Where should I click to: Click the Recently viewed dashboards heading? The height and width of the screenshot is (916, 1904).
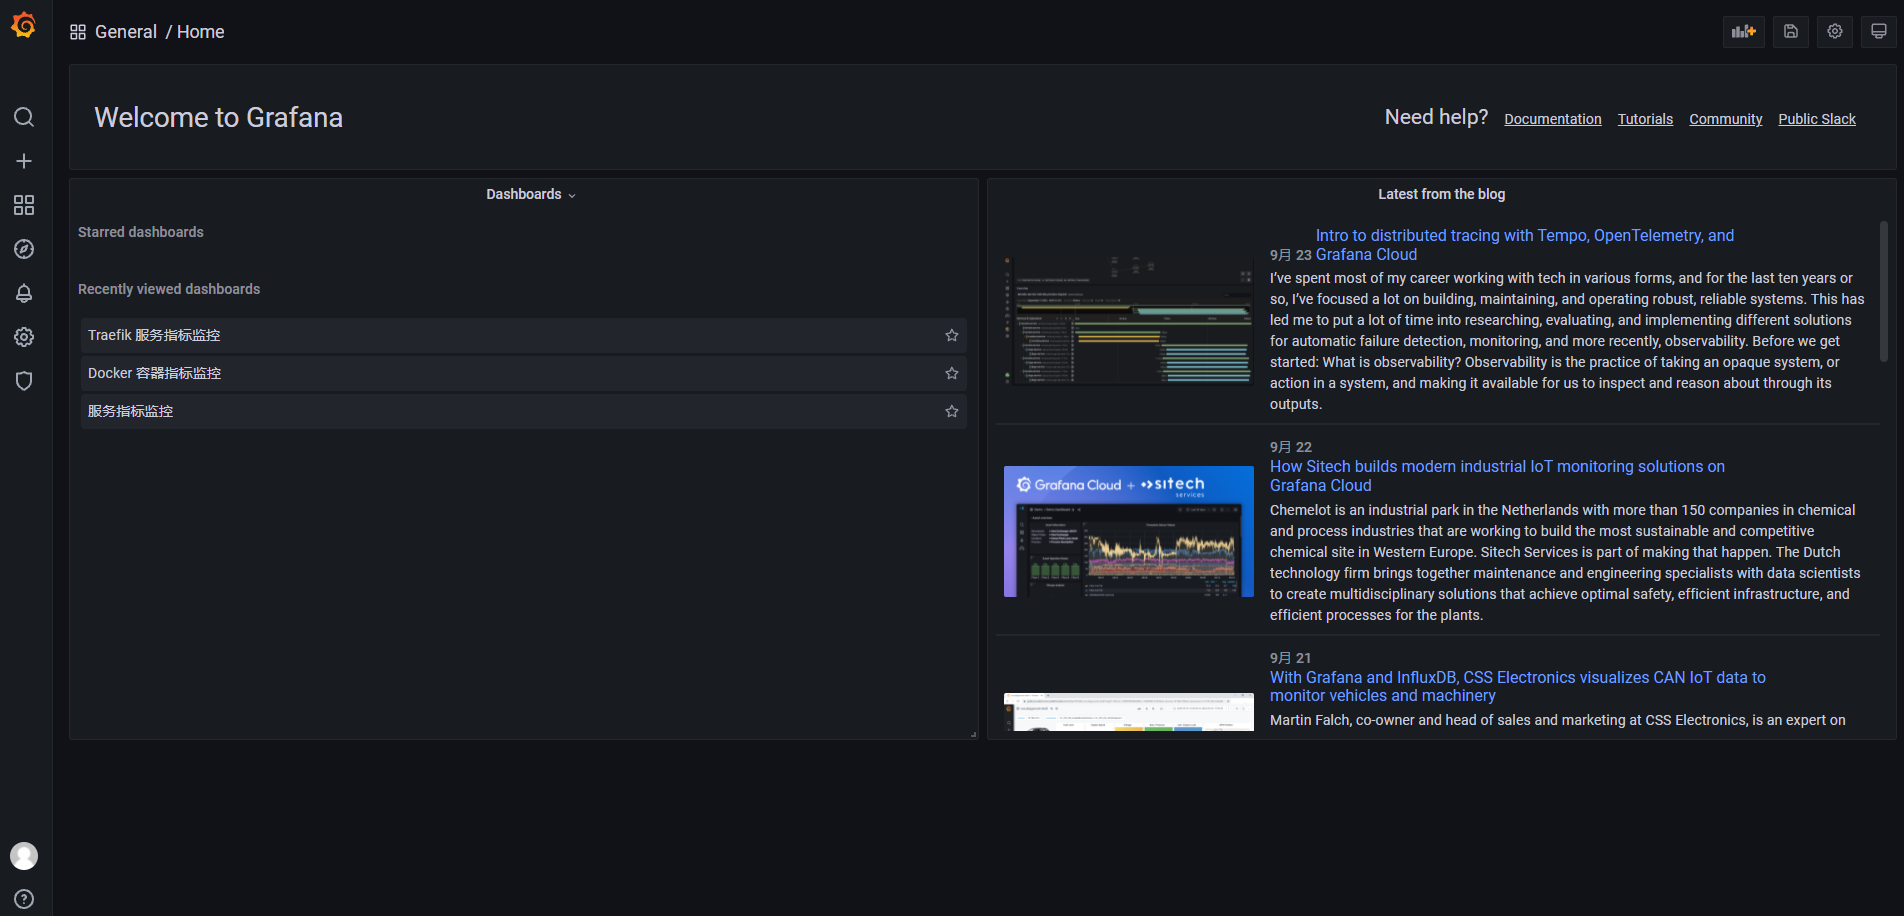coord(169,289)
